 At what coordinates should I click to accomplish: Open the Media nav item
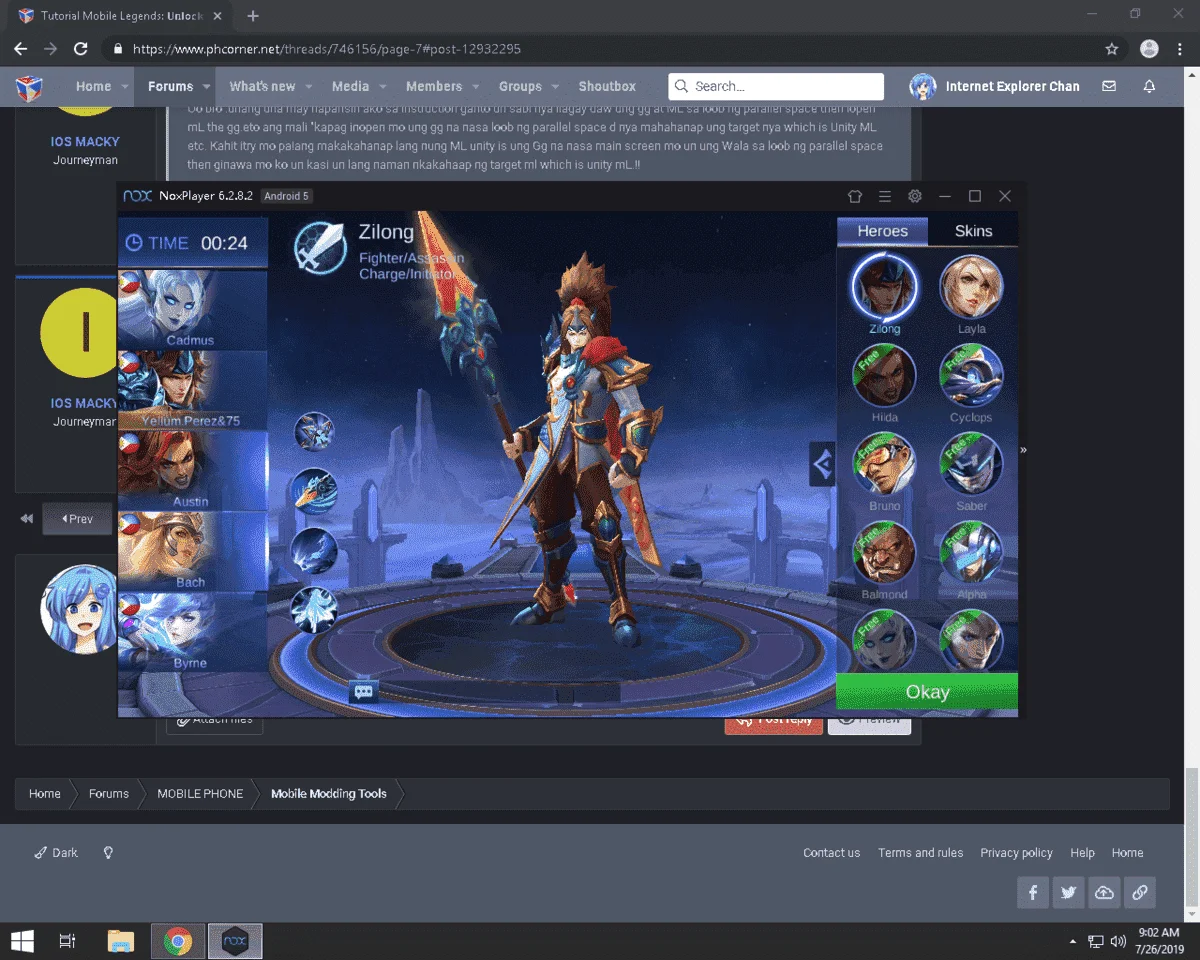[350, 86]
